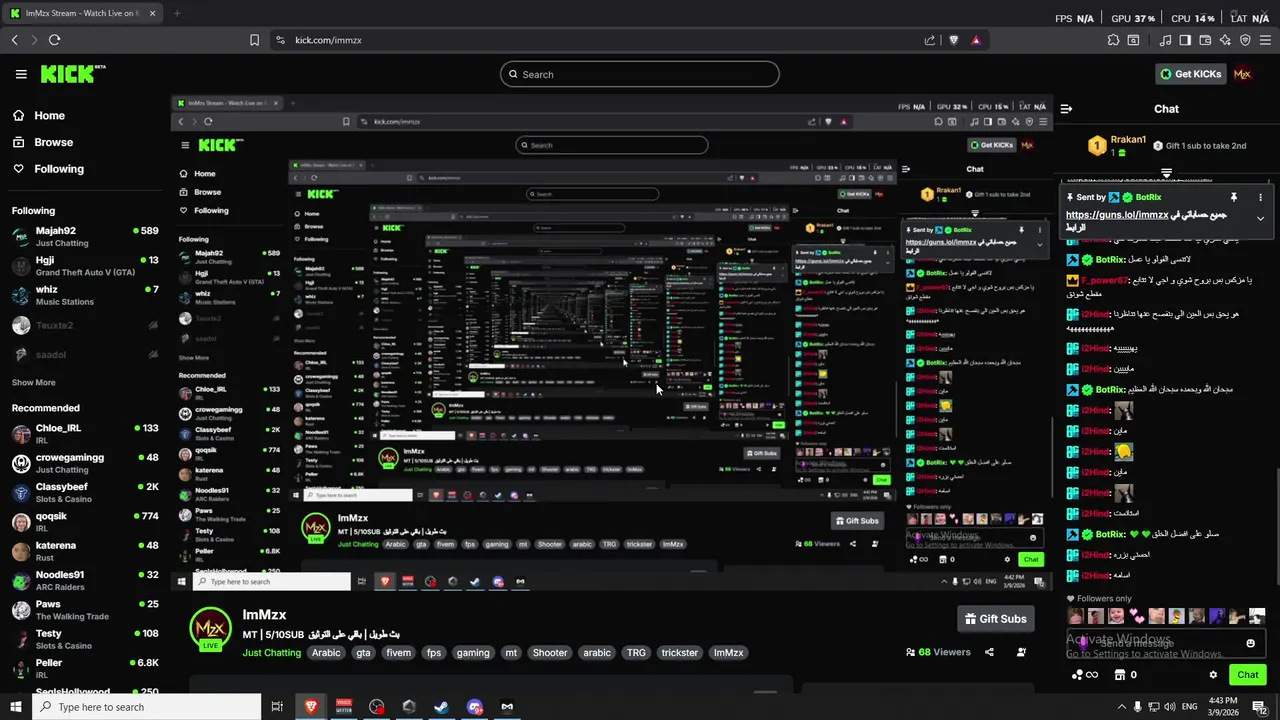Open the emoji picker in chat input
Viewport: 1280px width, 720px height.
1250,643
